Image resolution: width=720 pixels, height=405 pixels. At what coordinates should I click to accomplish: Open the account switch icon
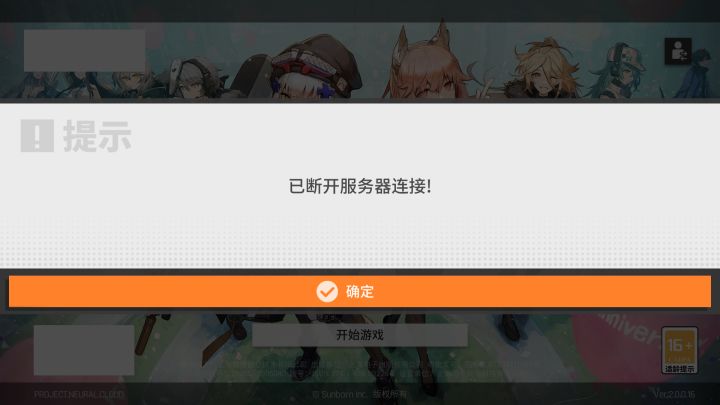[678, 51]
